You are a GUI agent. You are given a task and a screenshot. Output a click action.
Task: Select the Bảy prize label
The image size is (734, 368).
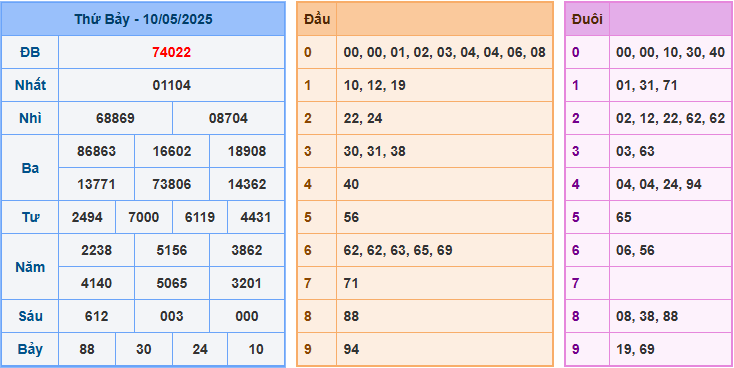click(x=30, y=349)
